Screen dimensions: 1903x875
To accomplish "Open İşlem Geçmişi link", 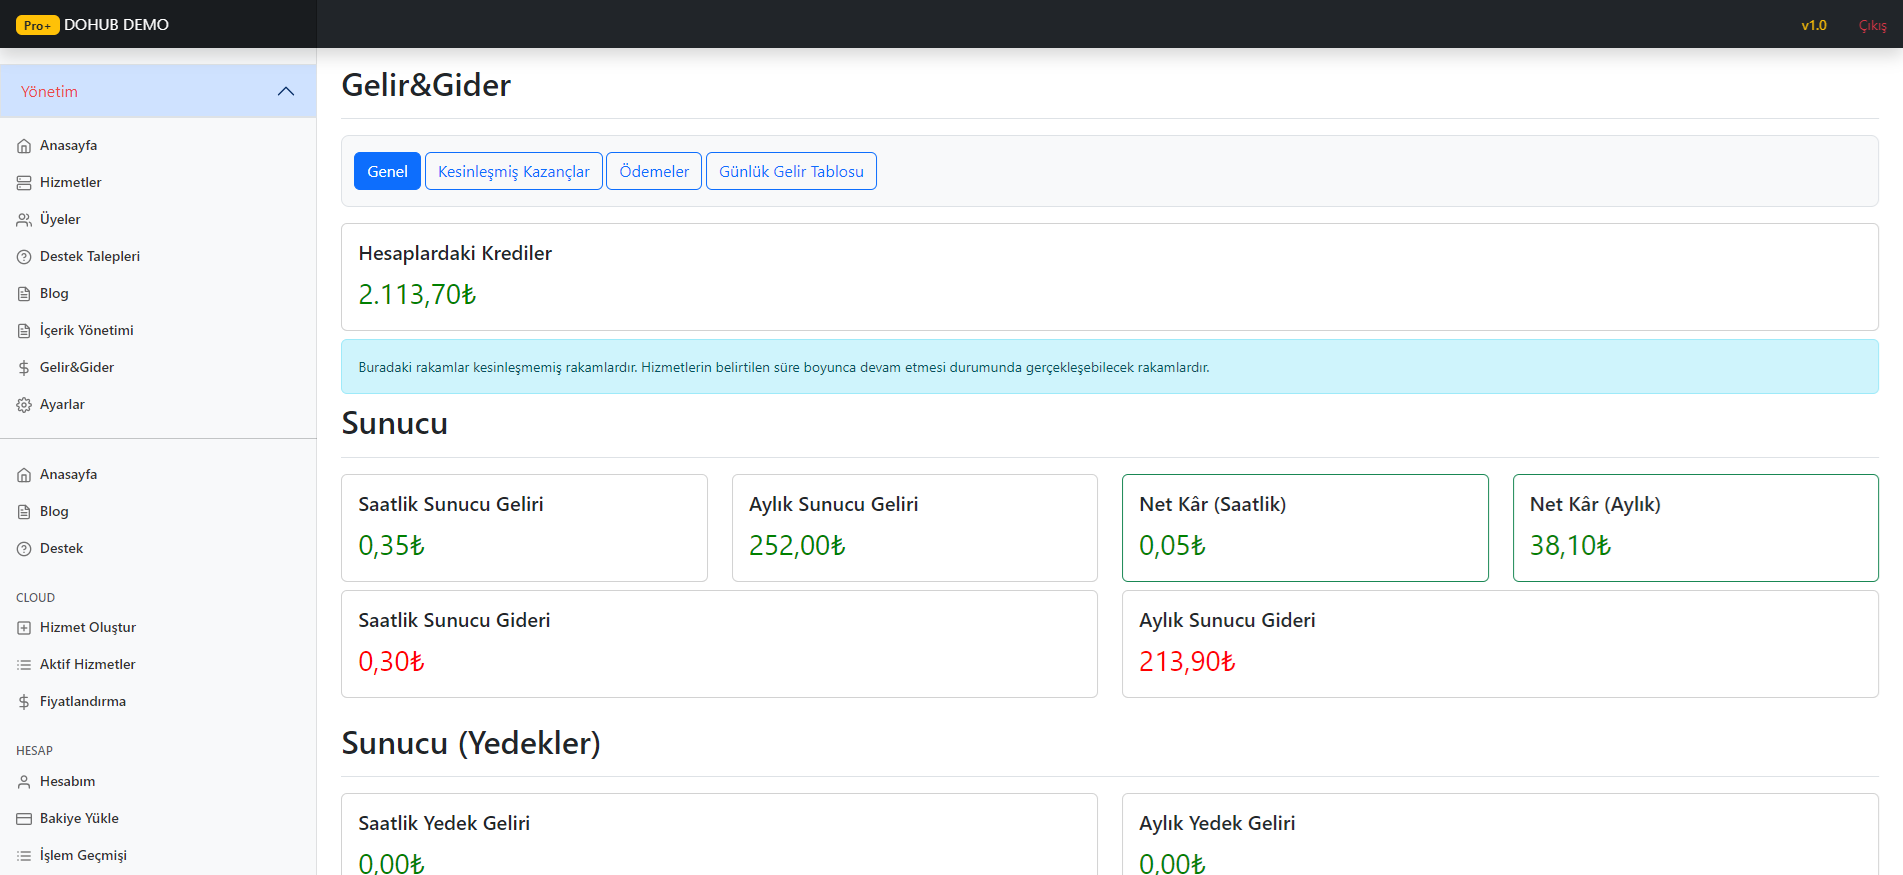I will (83, 855).
